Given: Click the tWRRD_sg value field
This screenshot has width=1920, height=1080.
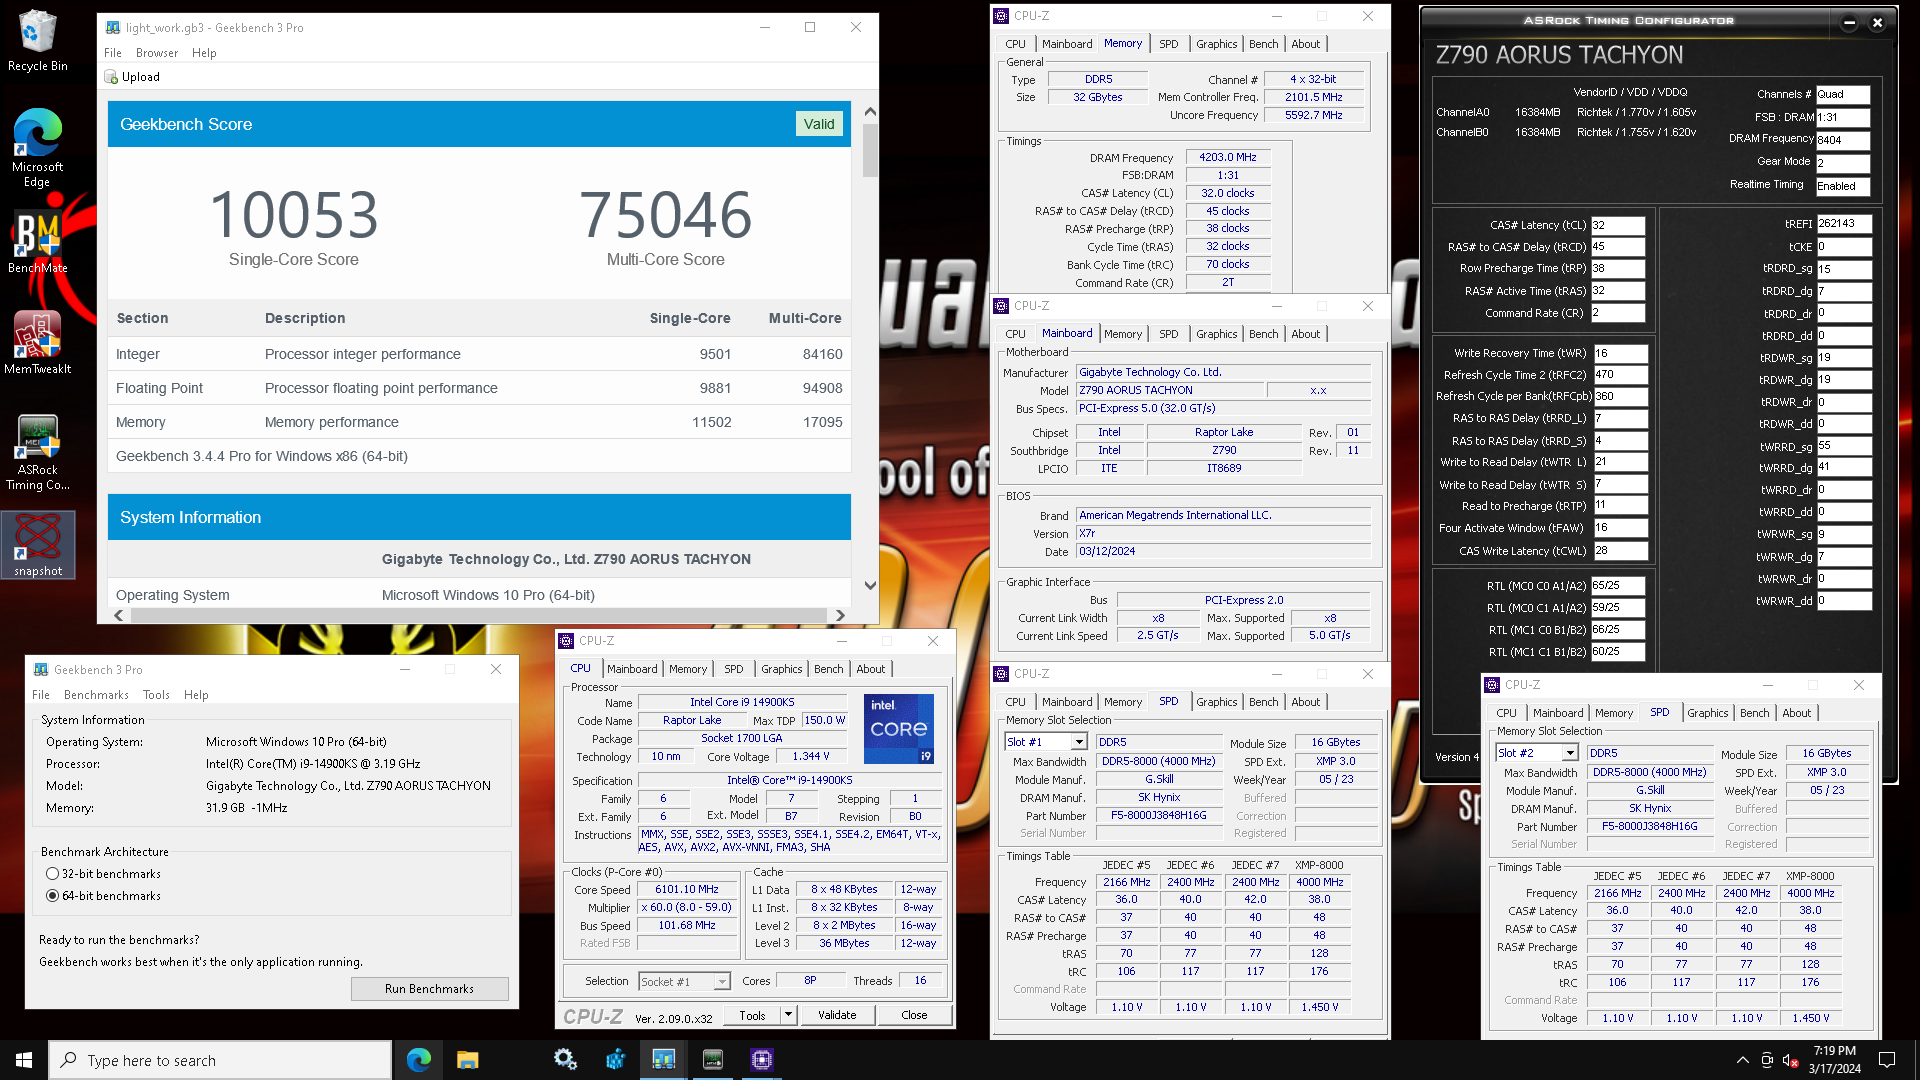Looking at the screenshot, I should pos(1843,446).
